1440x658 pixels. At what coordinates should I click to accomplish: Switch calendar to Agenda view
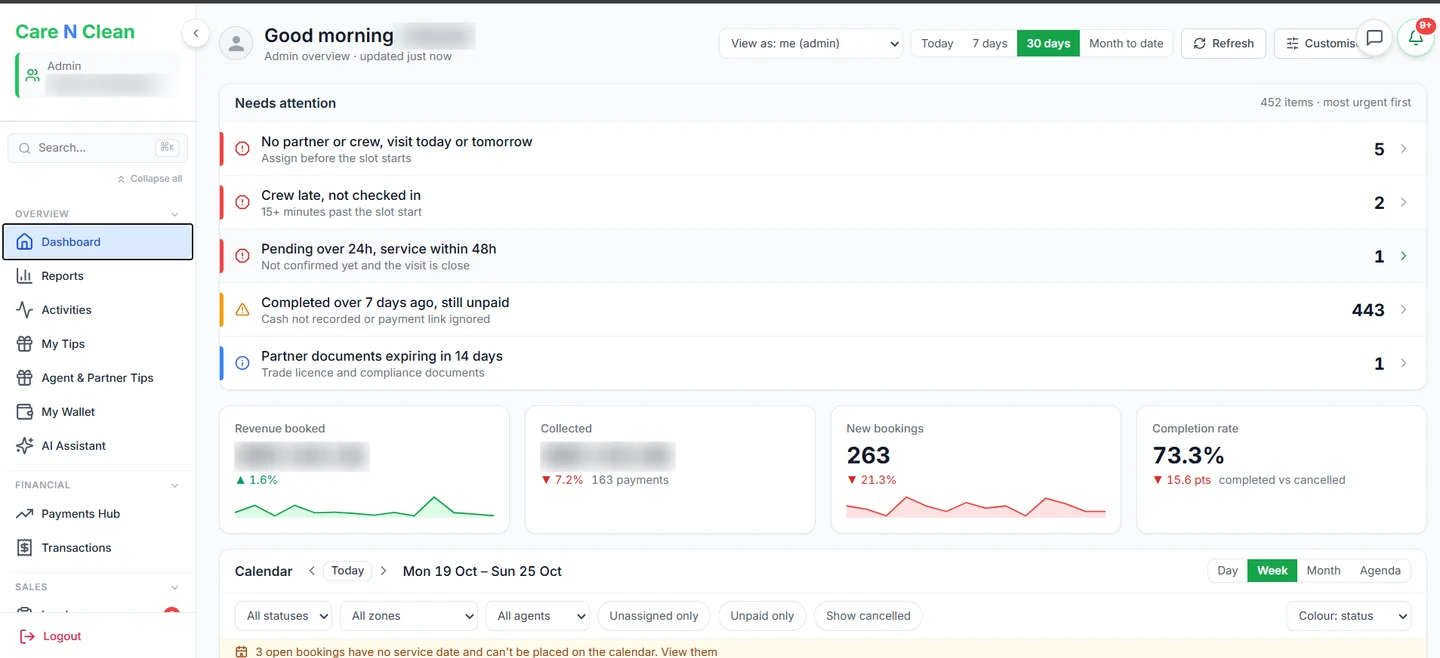tap(1380, 570)
